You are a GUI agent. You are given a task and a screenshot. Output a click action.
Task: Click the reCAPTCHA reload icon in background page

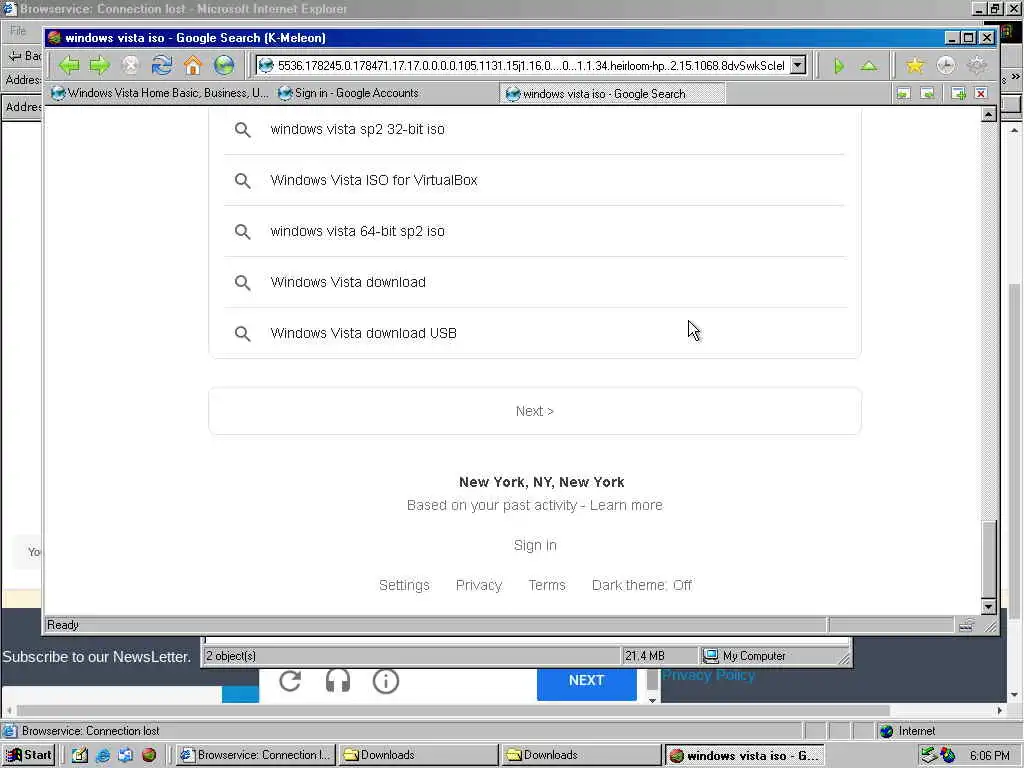tap(290, 681)
